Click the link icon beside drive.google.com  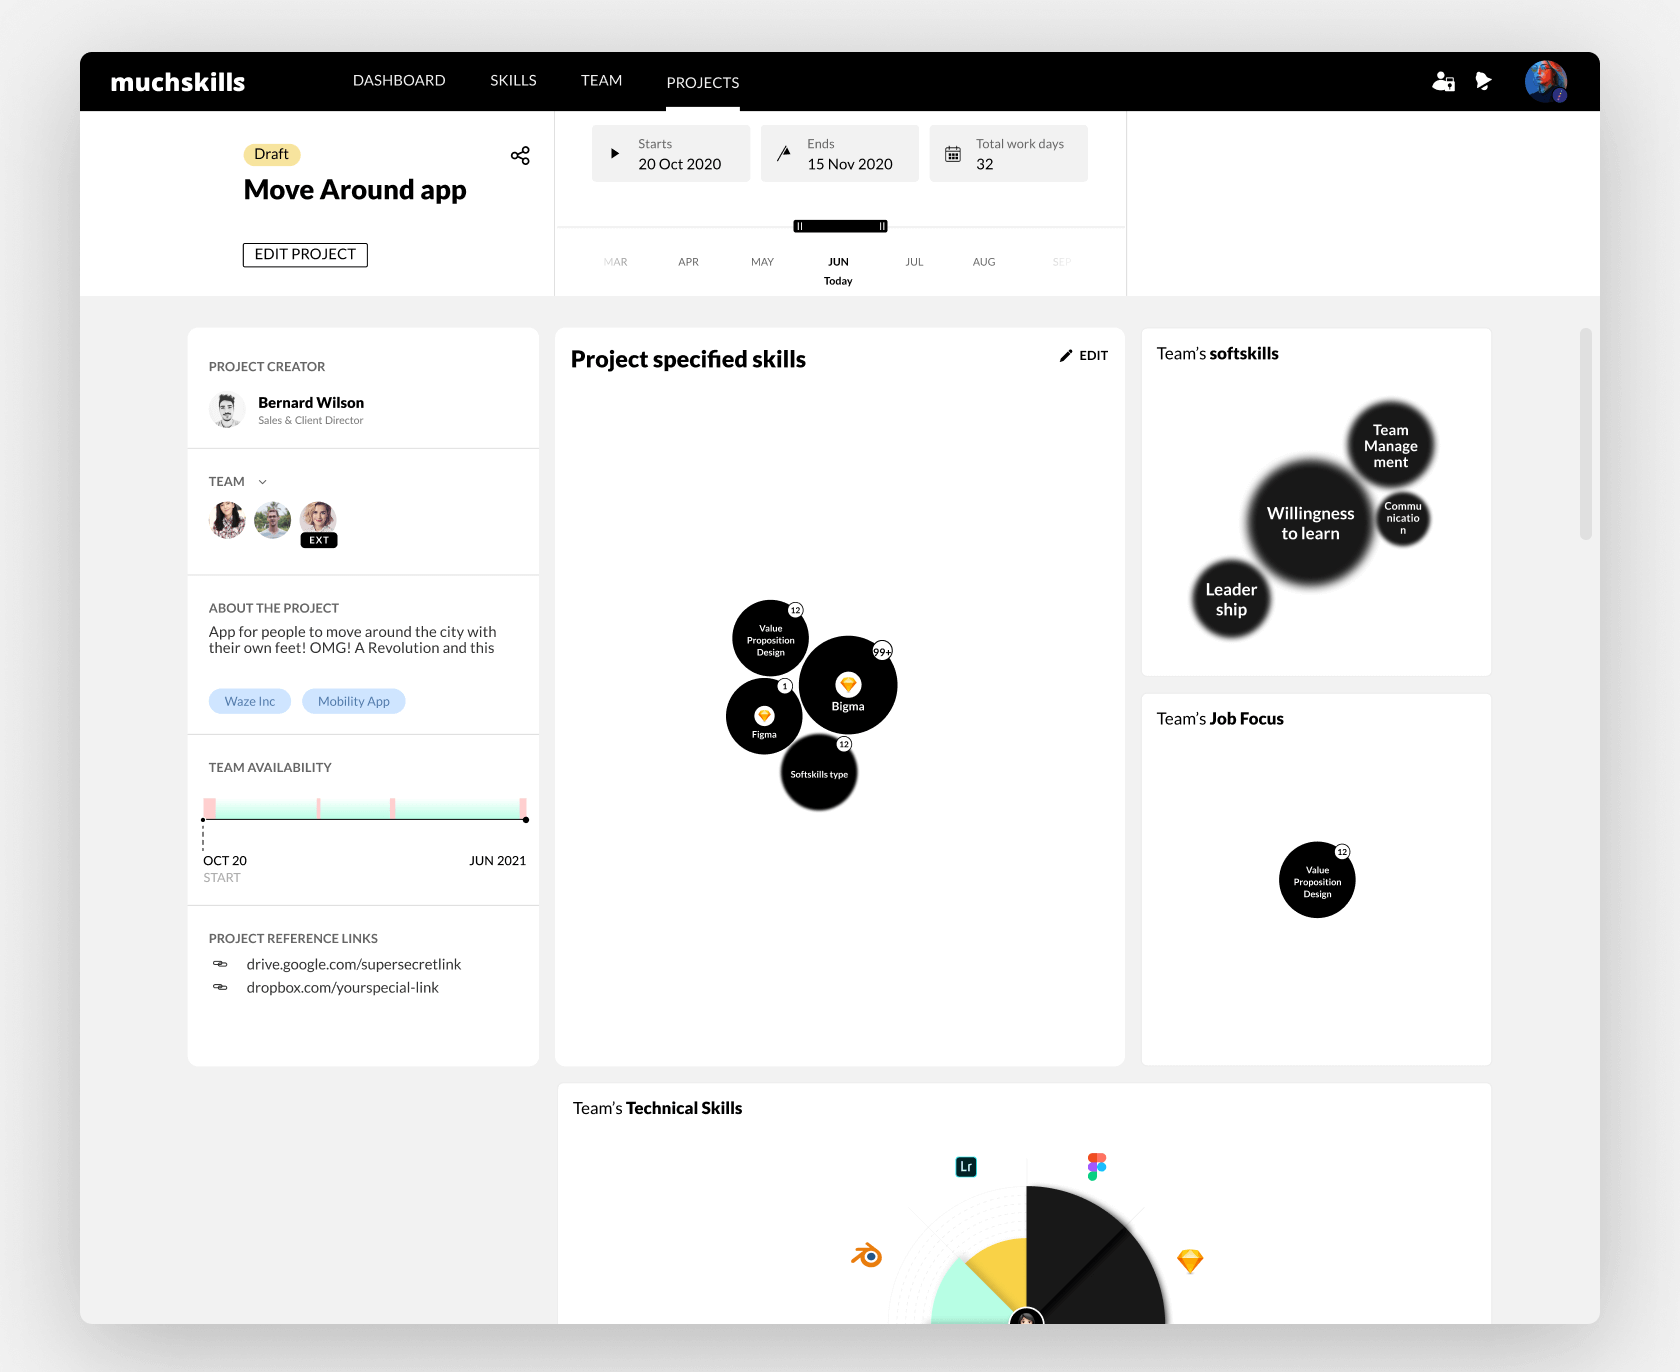click(x=220, y=964)
